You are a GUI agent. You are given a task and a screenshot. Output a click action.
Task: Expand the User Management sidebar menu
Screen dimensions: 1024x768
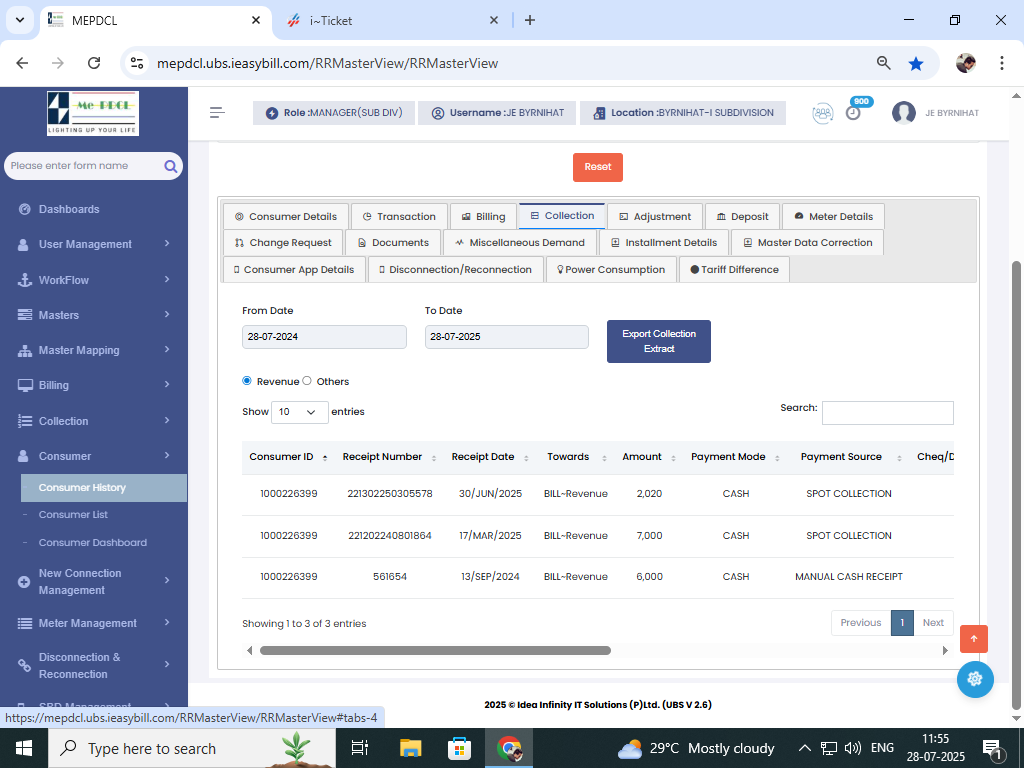coord(94,244)
